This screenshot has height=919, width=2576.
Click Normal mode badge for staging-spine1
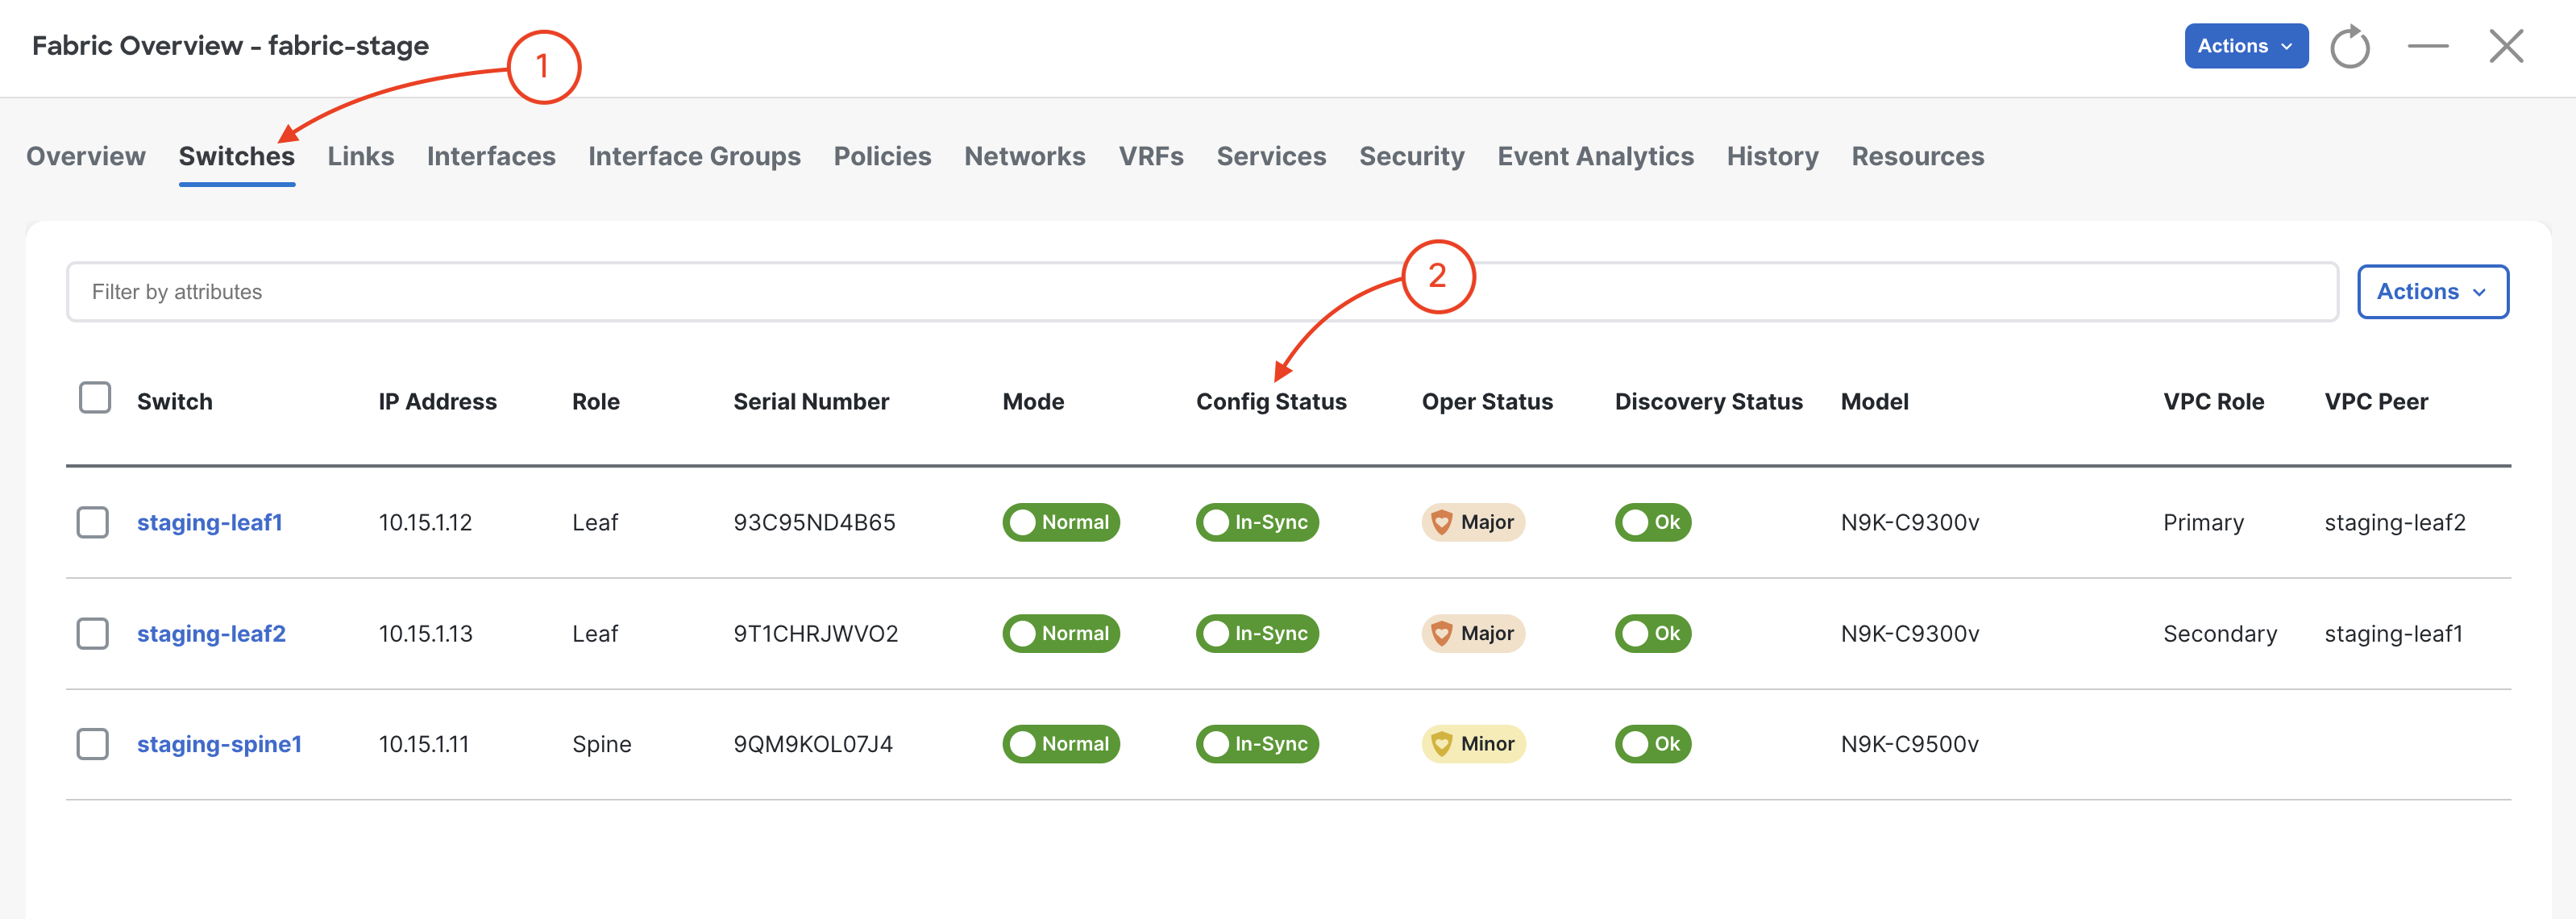[x=1061, y=744]
